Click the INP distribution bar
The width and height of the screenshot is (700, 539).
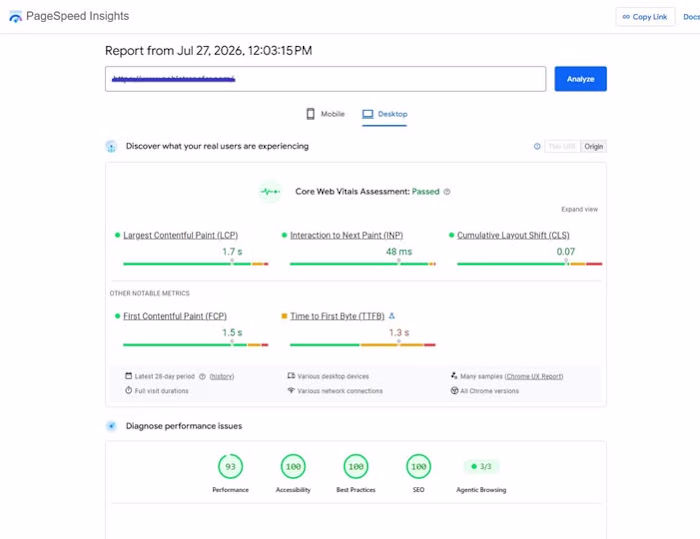point(362,264)
